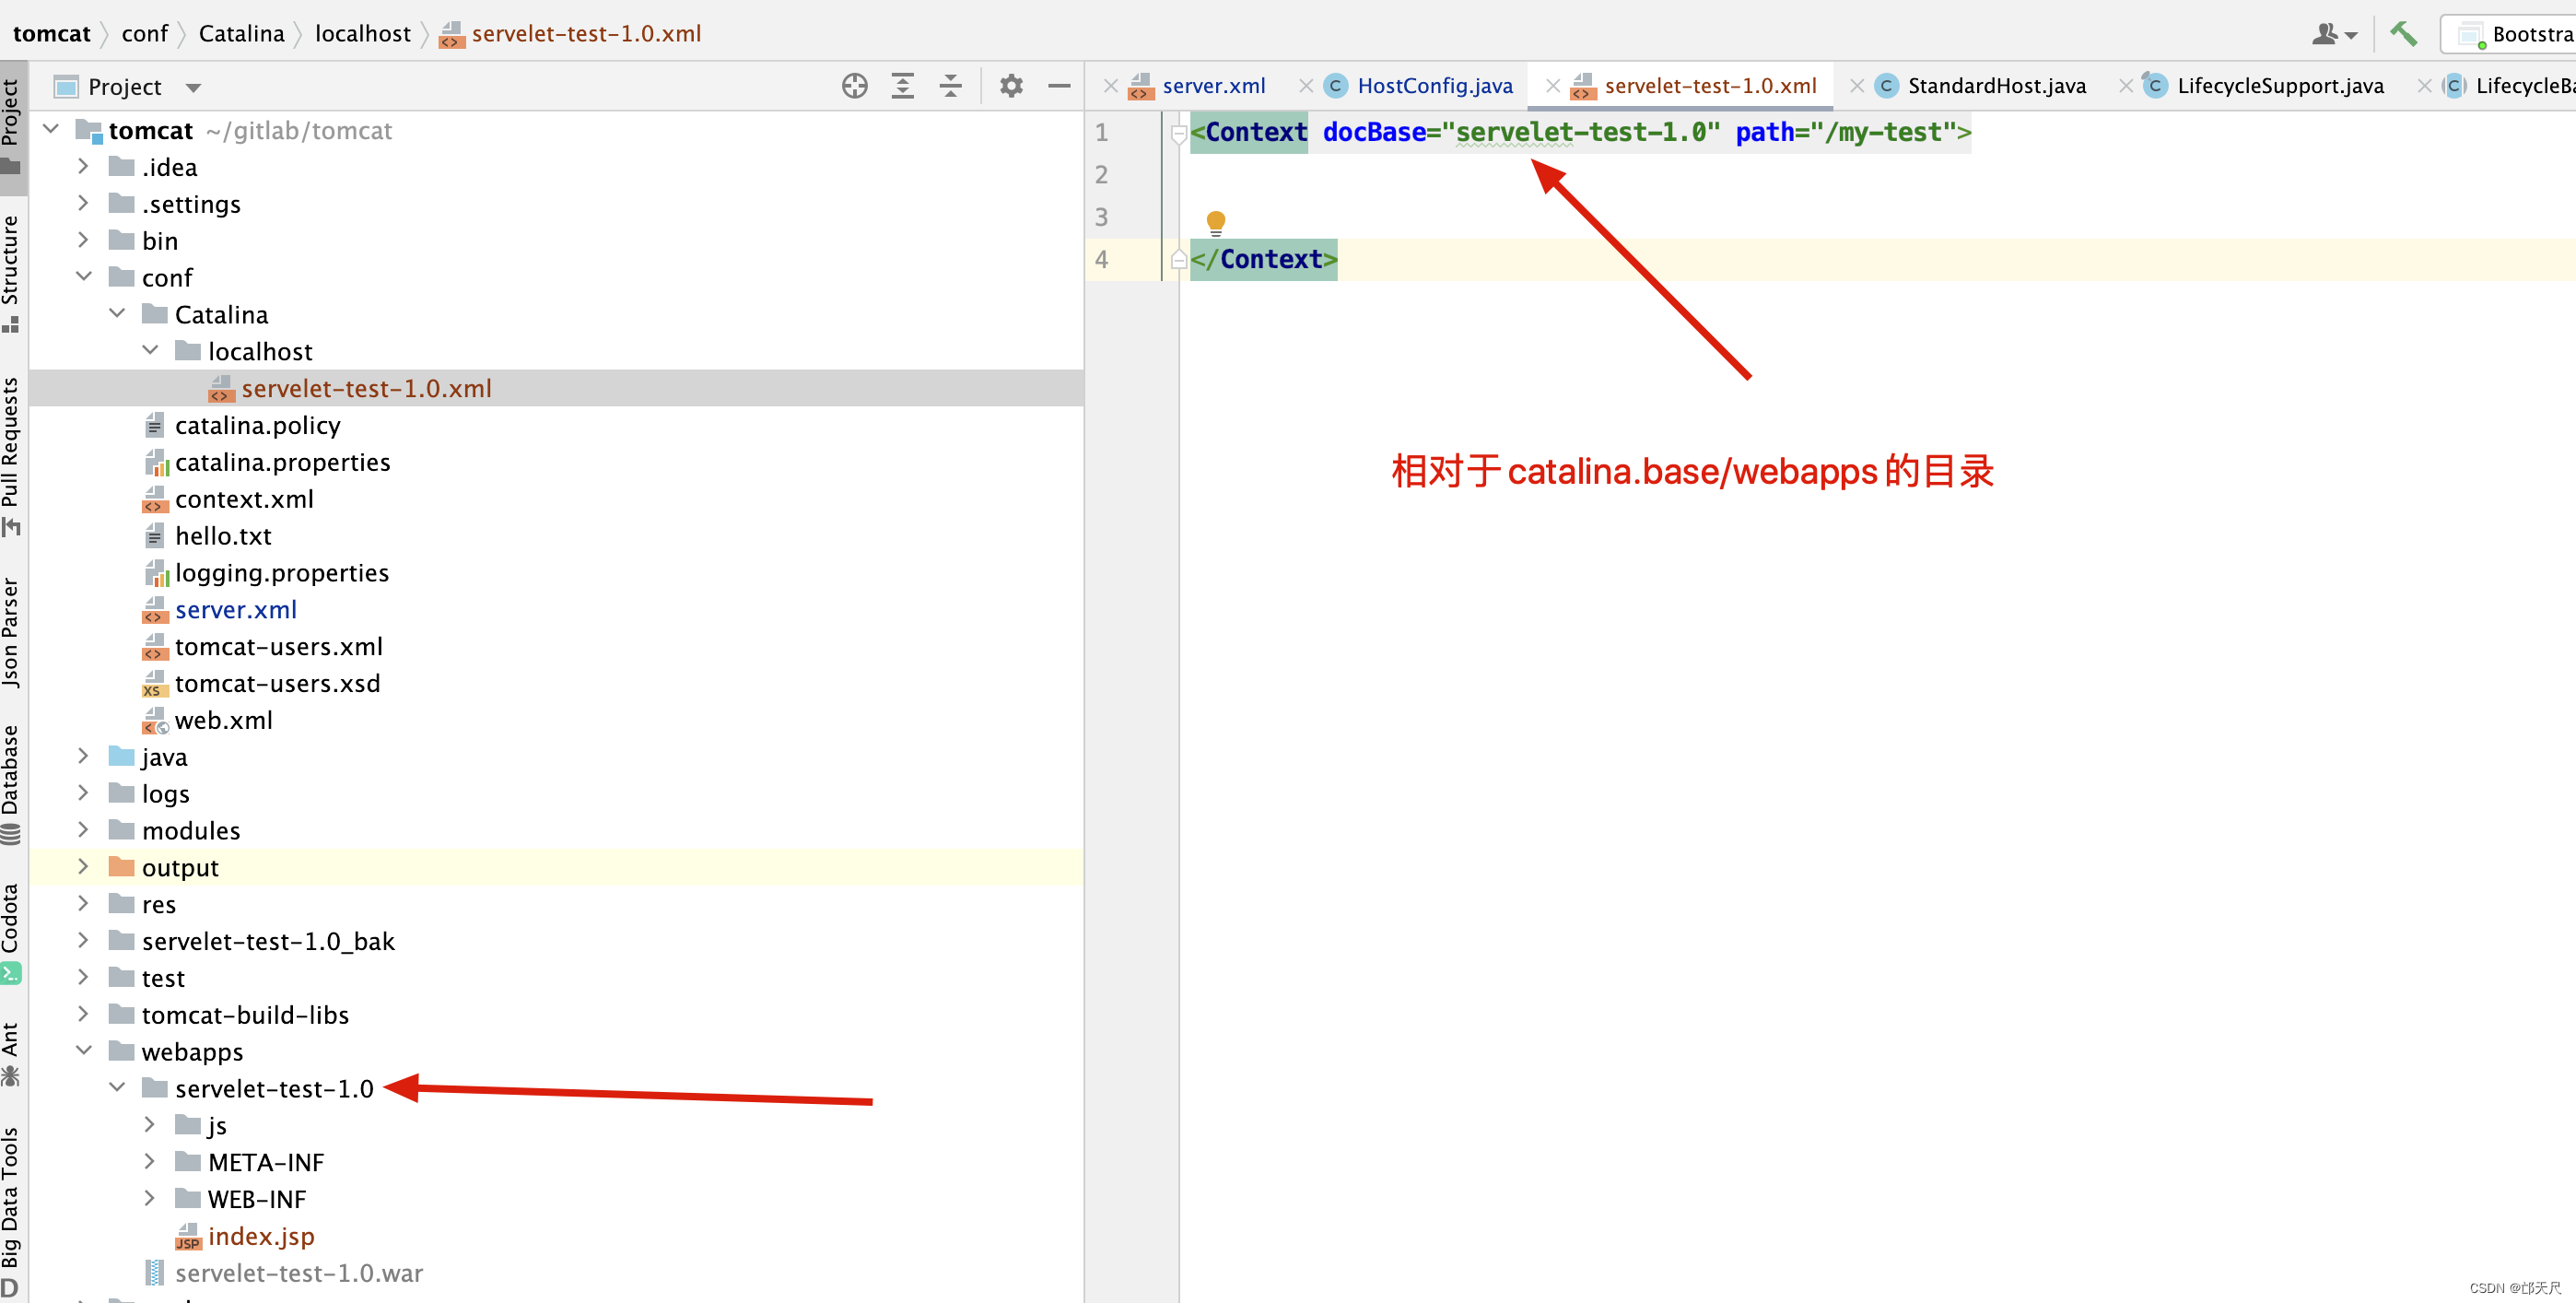
Task: Click the yellow lightbulb intention icon
Action: click(x=1215, y=222)
